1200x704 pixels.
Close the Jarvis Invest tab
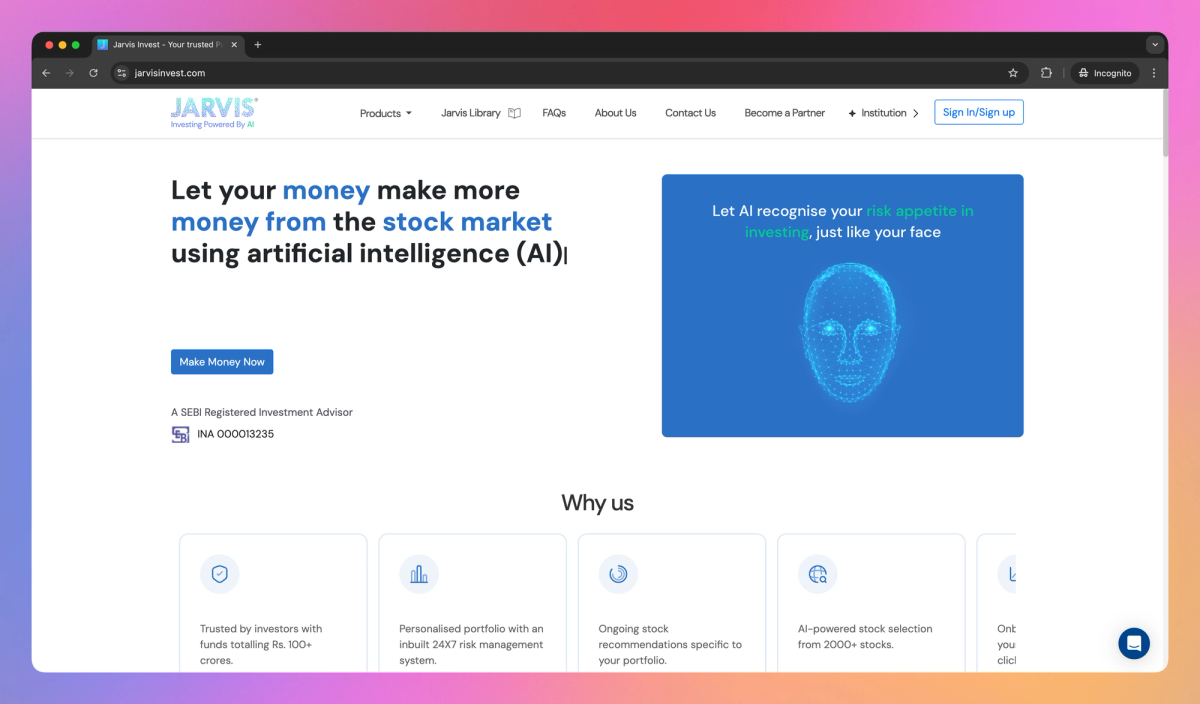pyautogui.click(x=234, y=45)
